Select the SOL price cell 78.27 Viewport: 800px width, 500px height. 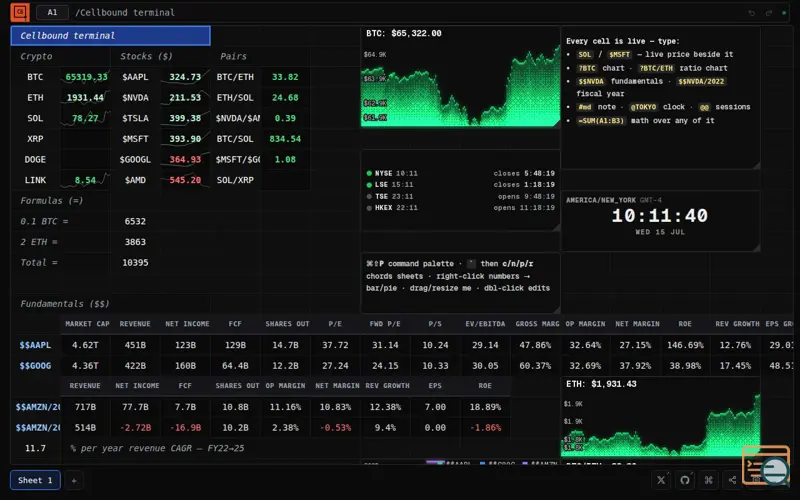pos(86,118)
